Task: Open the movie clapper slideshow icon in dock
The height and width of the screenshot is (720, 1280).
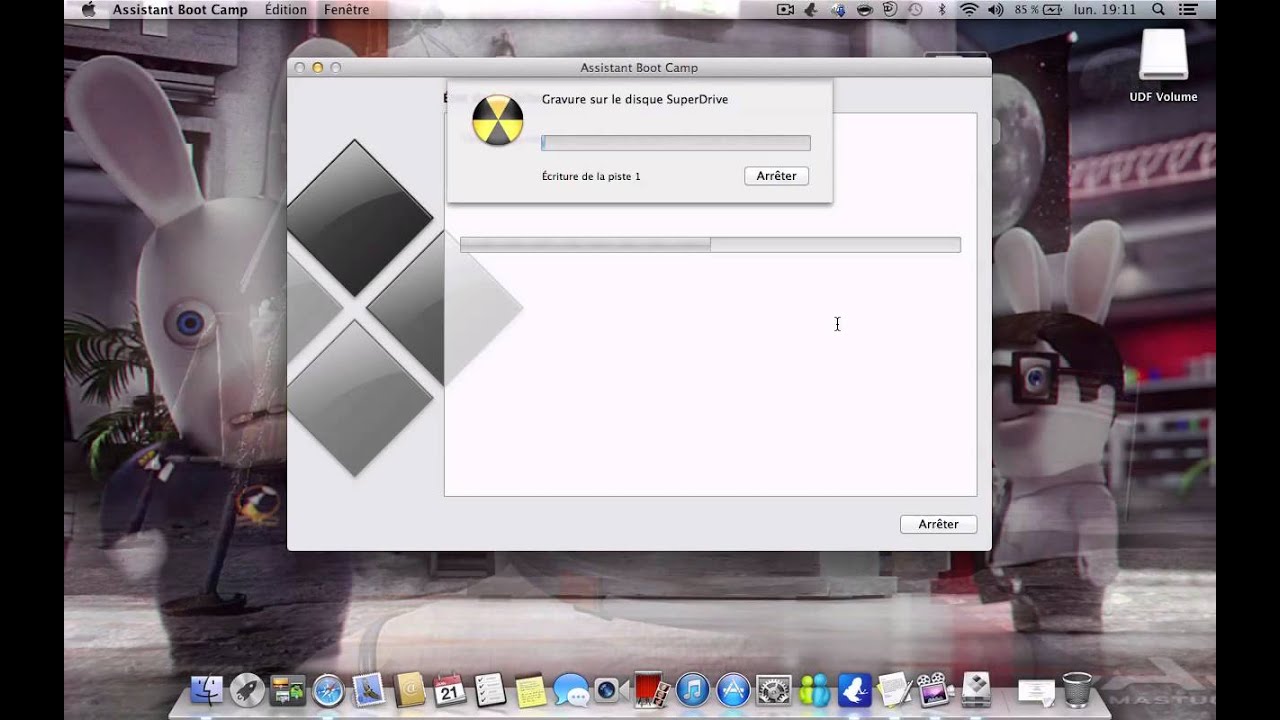Action: coord(933,690)
